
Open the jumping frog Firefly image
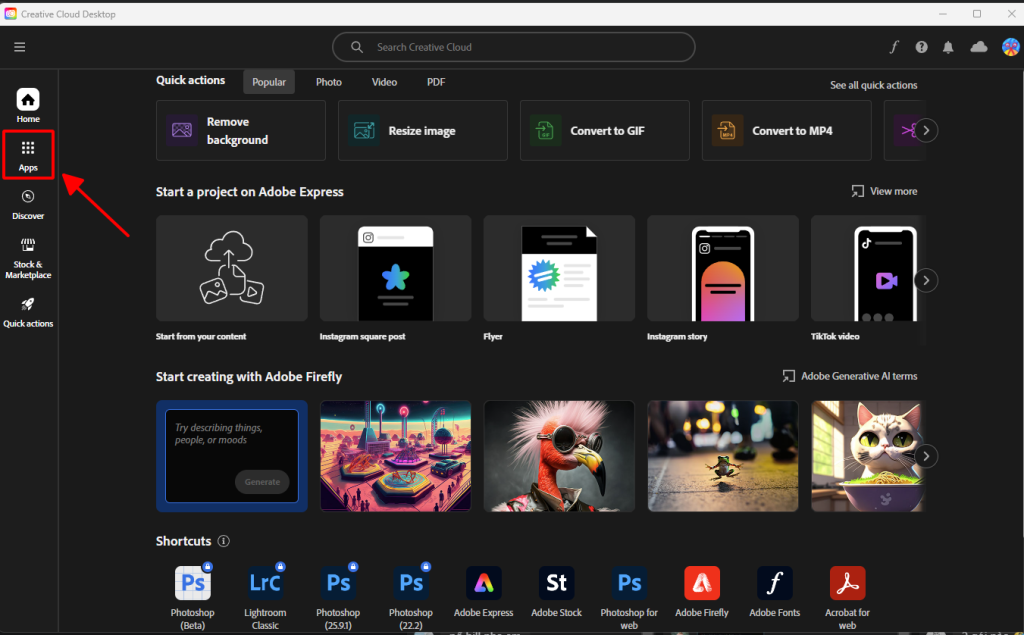[x=722, y=456]
